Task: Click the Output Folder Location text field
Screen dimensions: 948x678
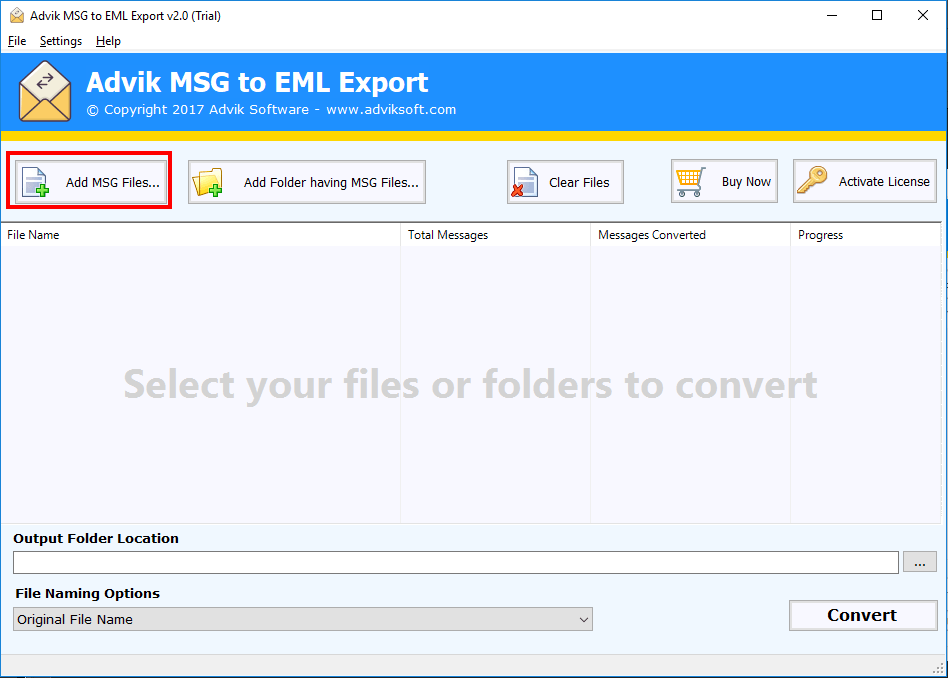Action: [x=456, y=562]
